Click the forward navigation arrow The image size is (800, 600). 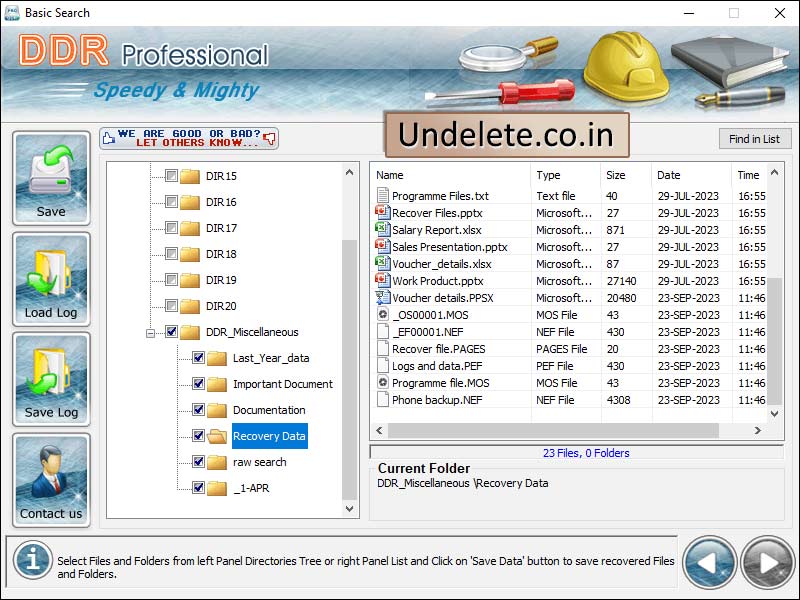[x=767, y=562]
